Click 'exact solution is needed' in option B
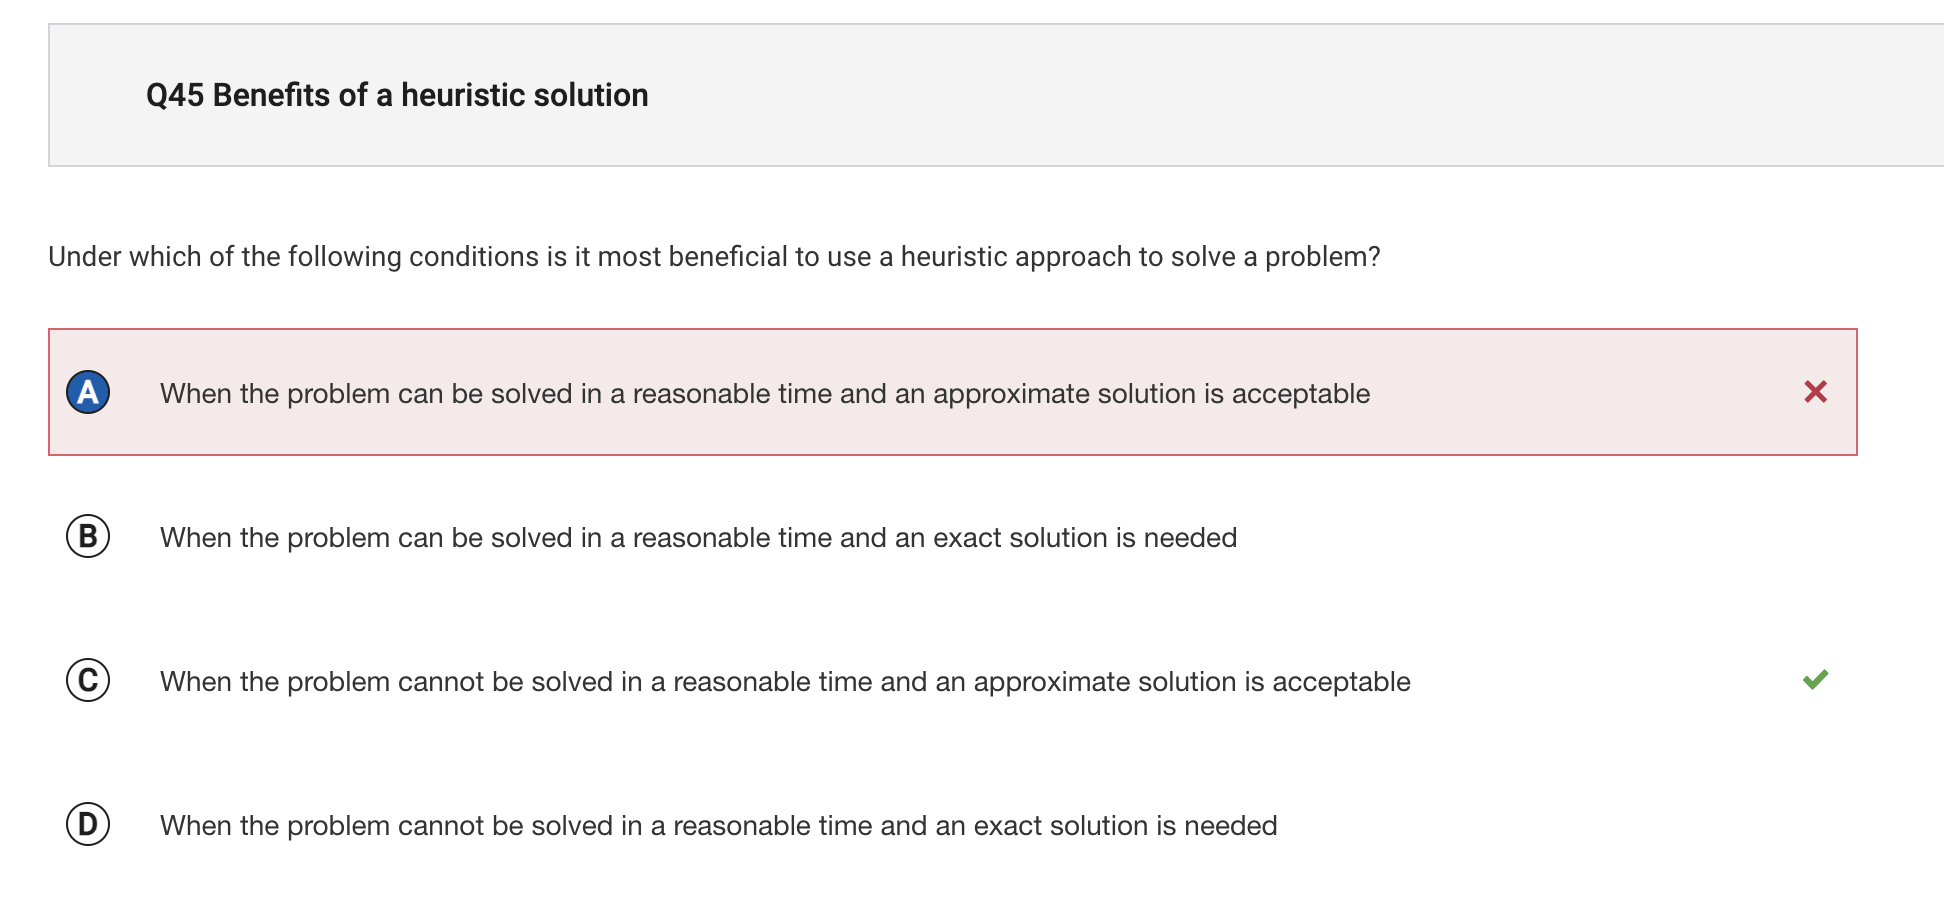 [1085, 538]
